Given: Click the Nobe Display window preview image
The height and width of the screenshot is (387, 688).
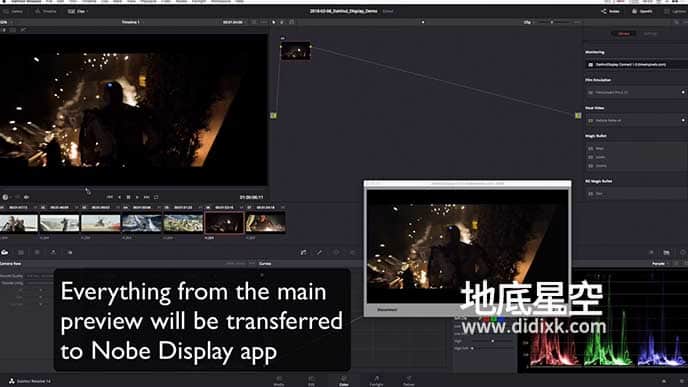Looking at the screenshot, I should pos(467,246).
